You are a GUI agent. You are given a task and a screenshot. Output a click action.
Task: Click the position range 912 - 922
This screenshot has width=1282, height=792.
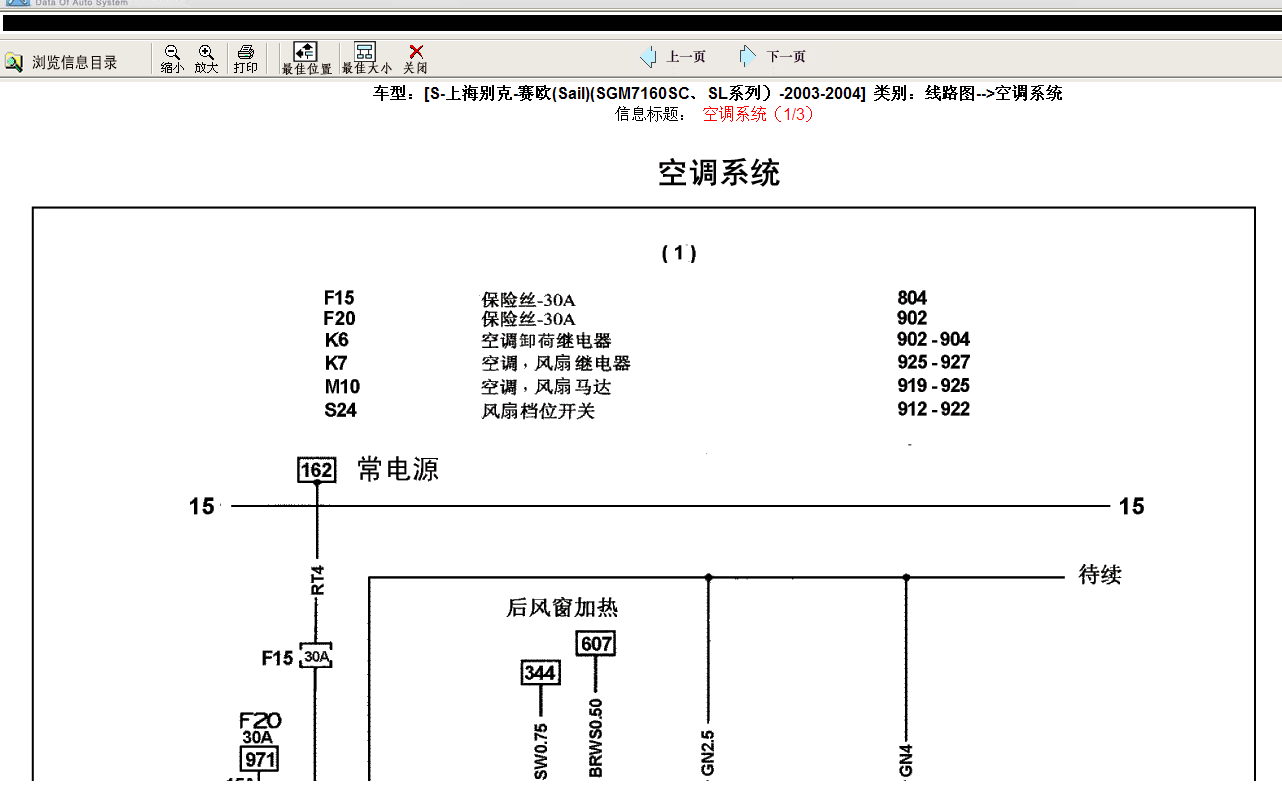tap(934, 409)
